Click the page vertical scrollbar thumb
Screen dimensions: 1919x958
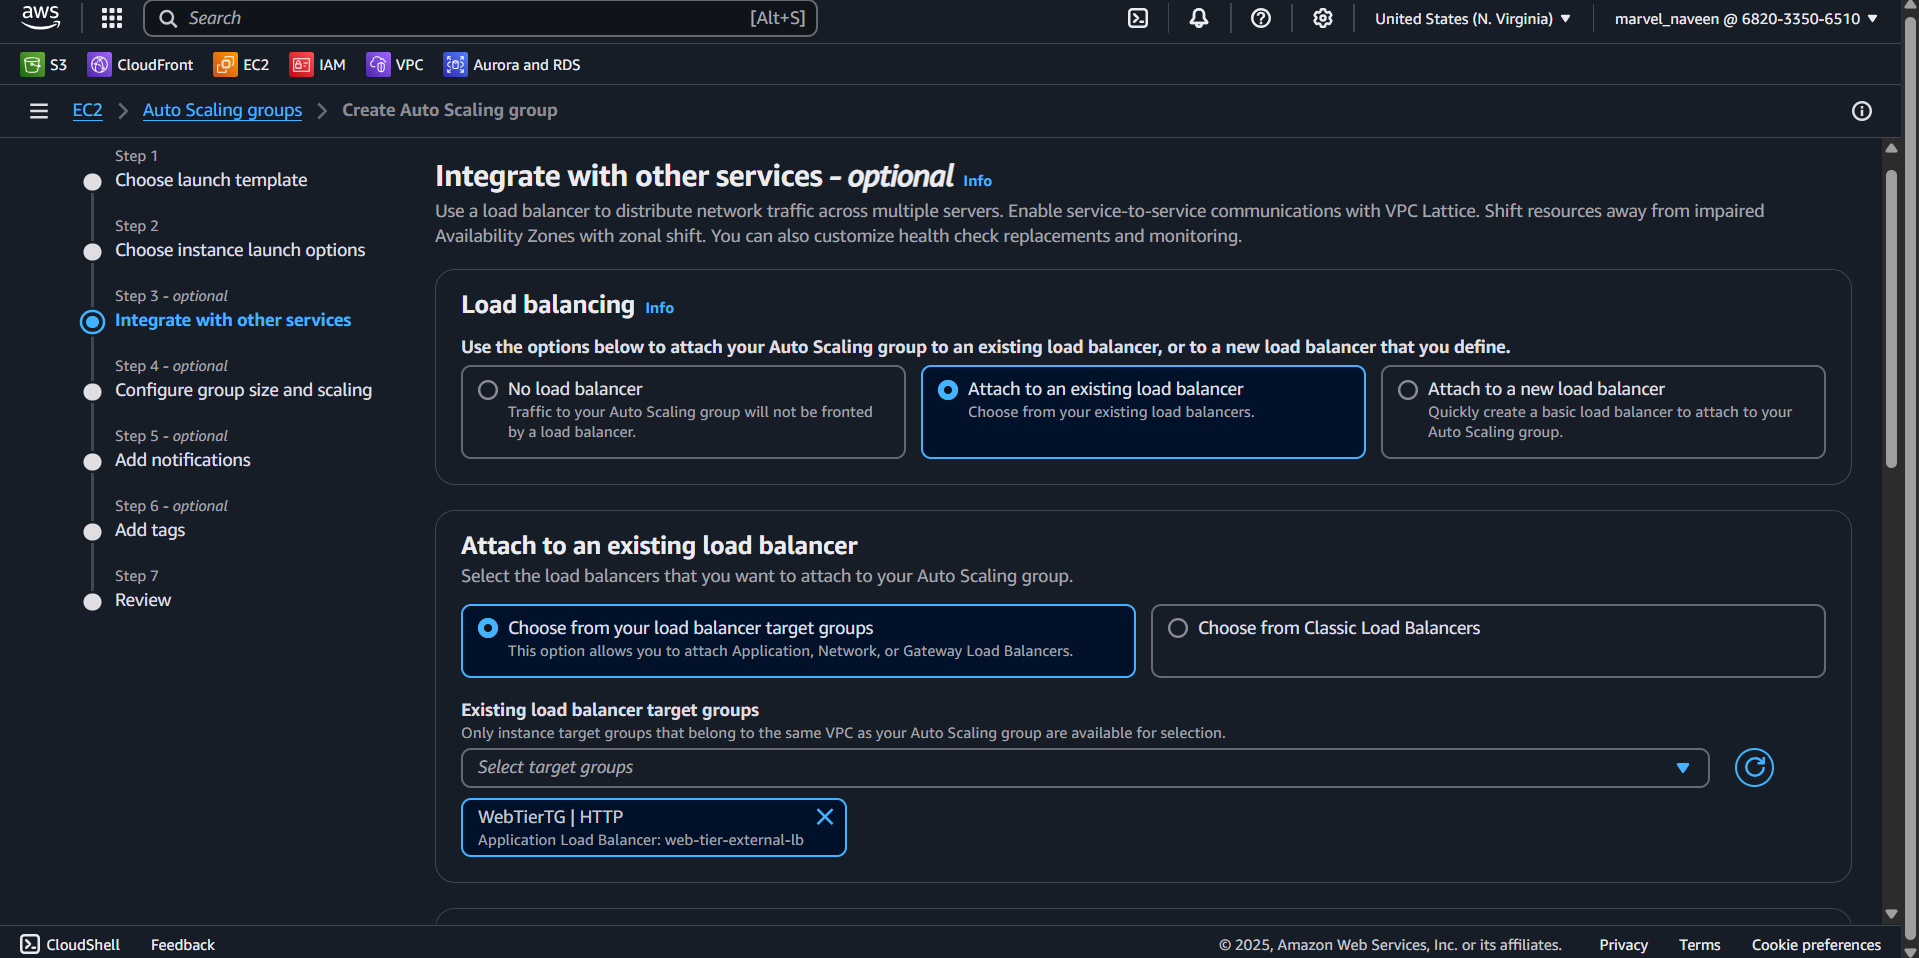point(1891,318)
